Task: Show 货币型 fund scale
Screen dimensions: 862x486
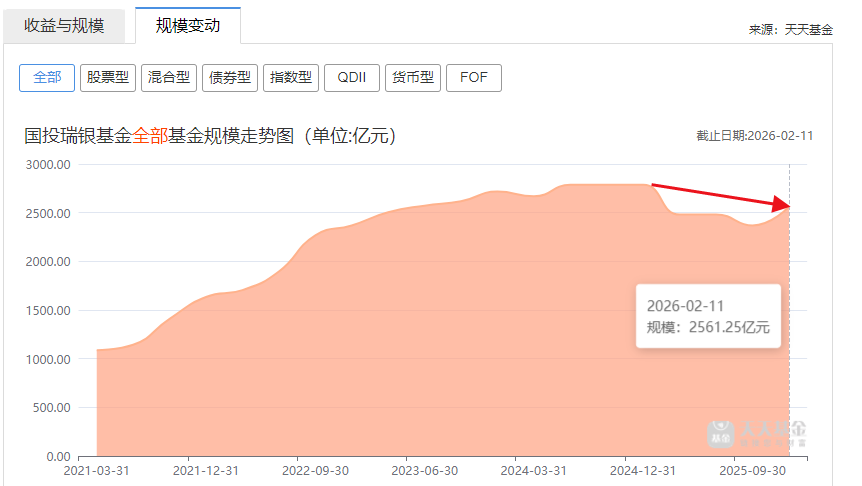Action: [413, 77]
